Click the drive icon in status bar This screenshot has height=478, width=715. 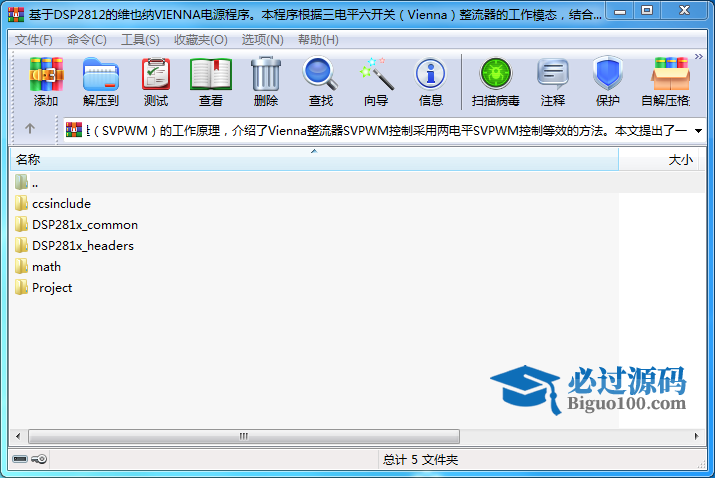pyautogui.click(x=20, y=459)
